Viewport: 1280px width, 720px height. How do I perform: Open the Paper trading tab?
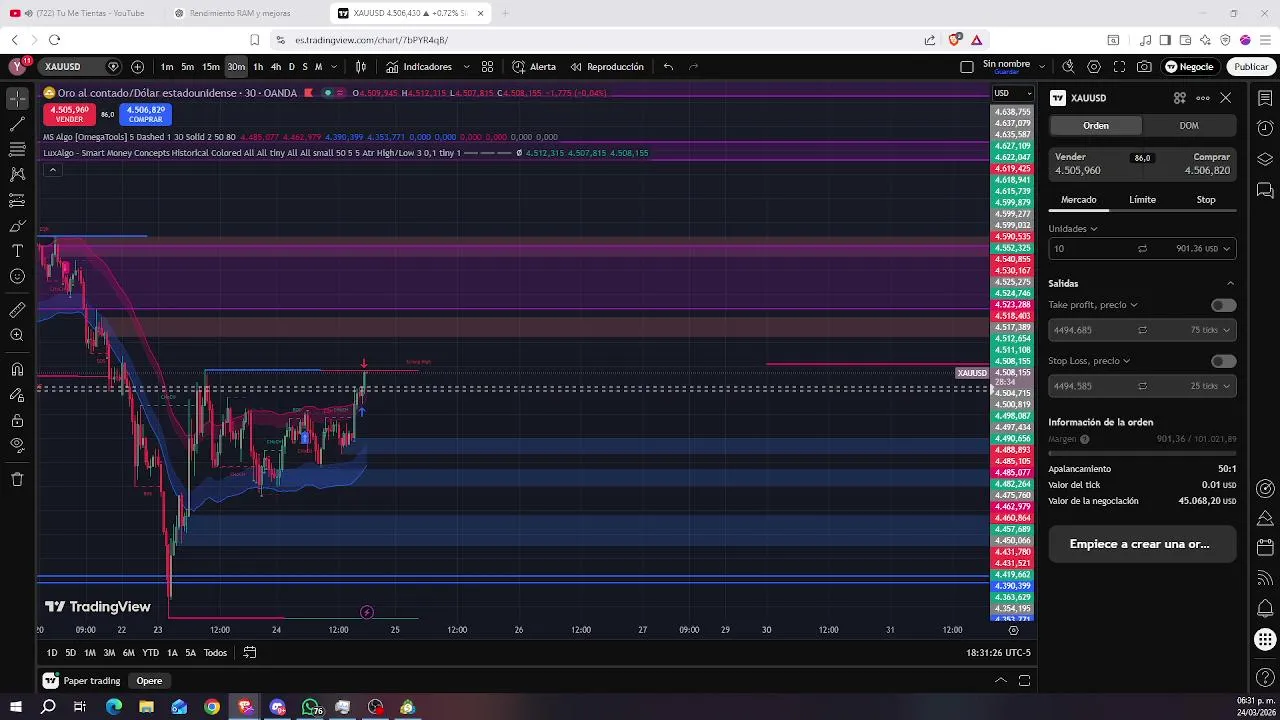pyautogui.click(x=82, y=681)
